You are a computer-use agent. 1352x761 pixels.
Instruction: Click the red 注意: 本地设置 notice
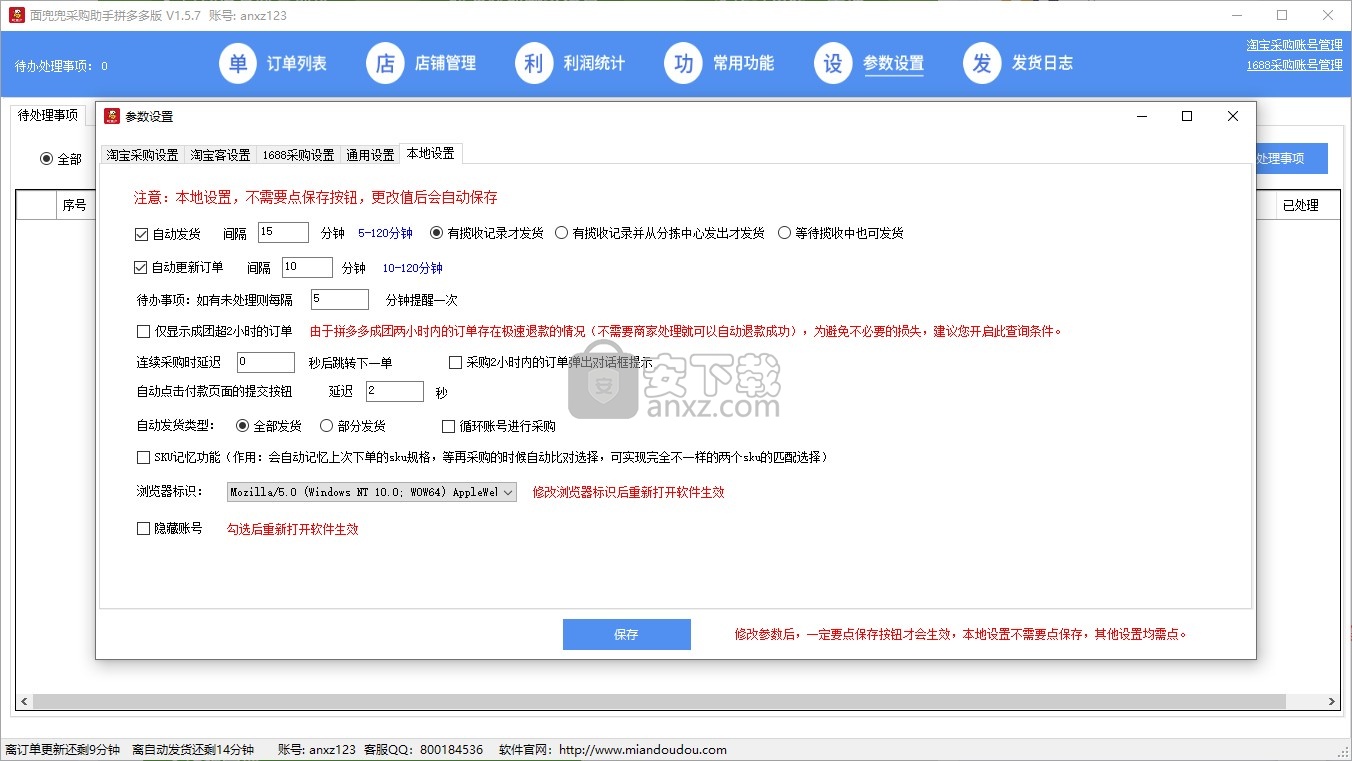(x=316, y=198)
